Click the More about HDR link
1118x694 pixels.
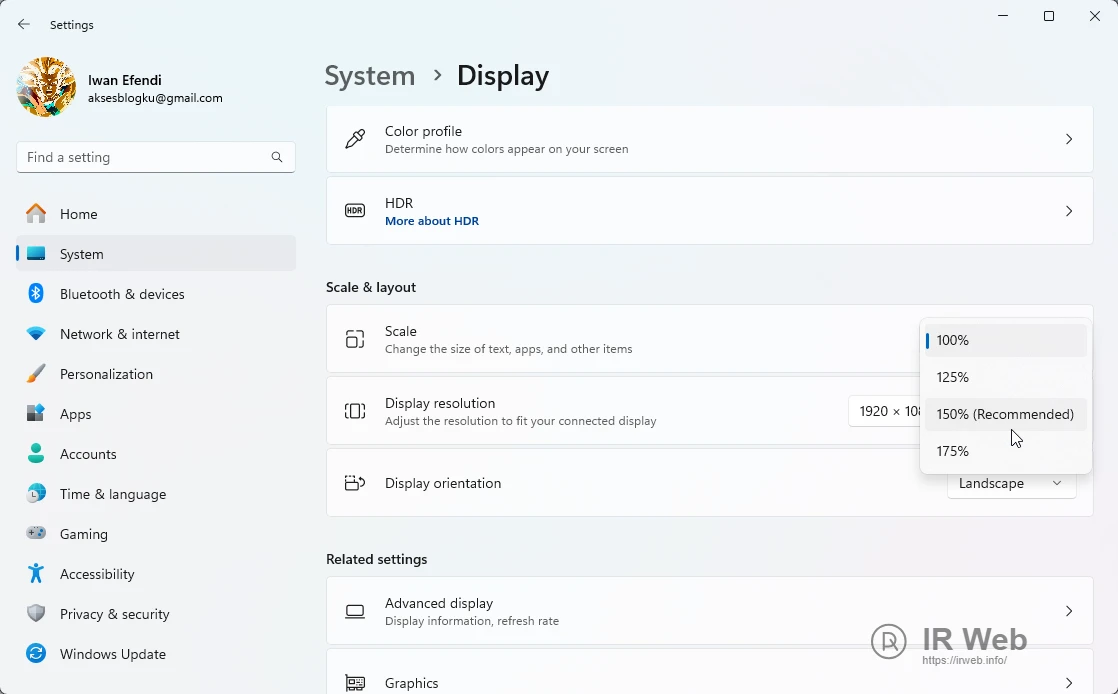(432, 221)
